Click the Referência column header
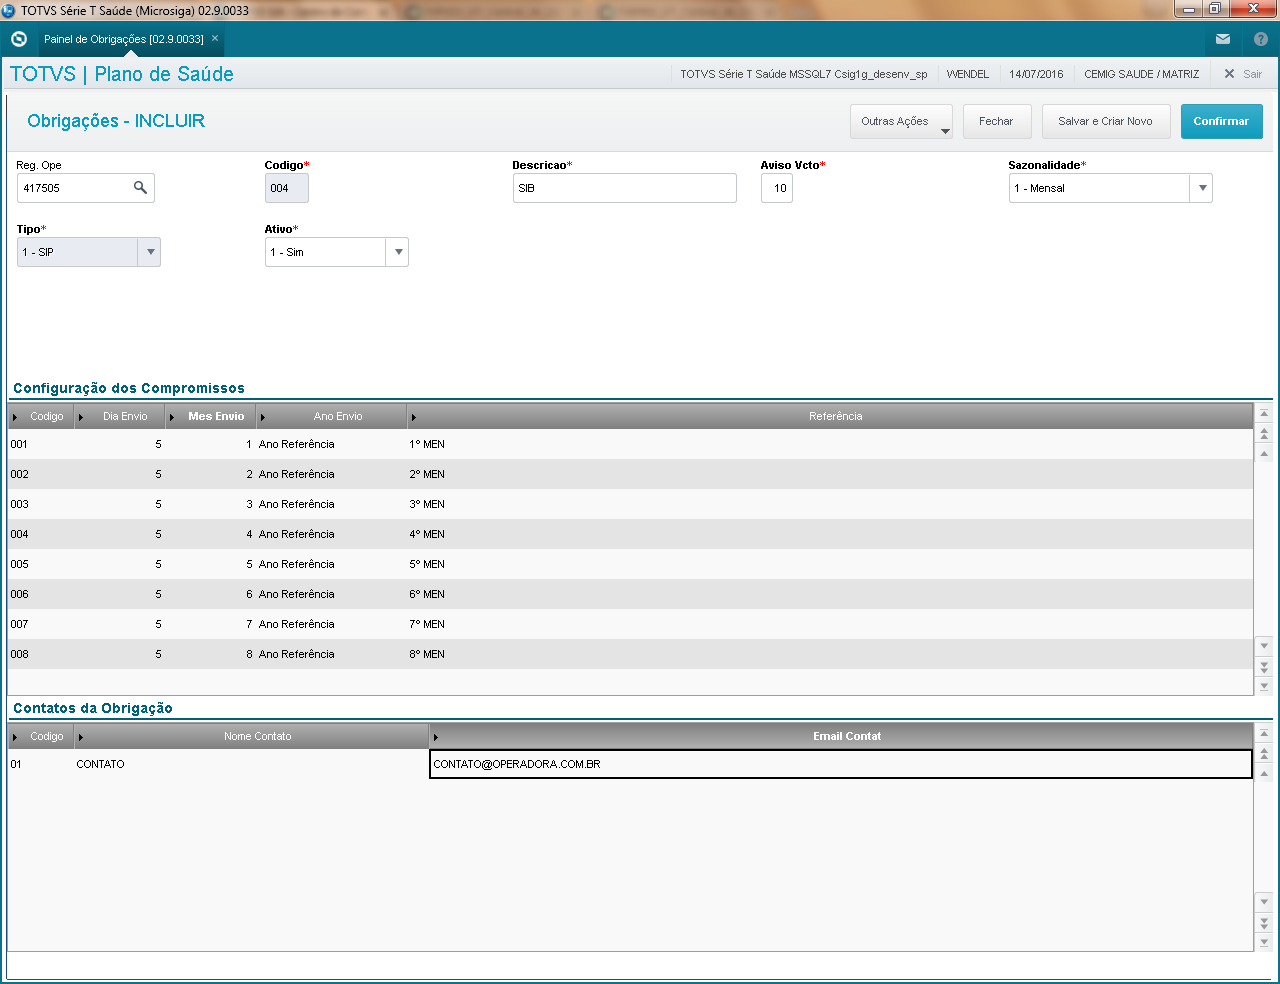Viewport: 1280px width, 984px height. (831, 416)
